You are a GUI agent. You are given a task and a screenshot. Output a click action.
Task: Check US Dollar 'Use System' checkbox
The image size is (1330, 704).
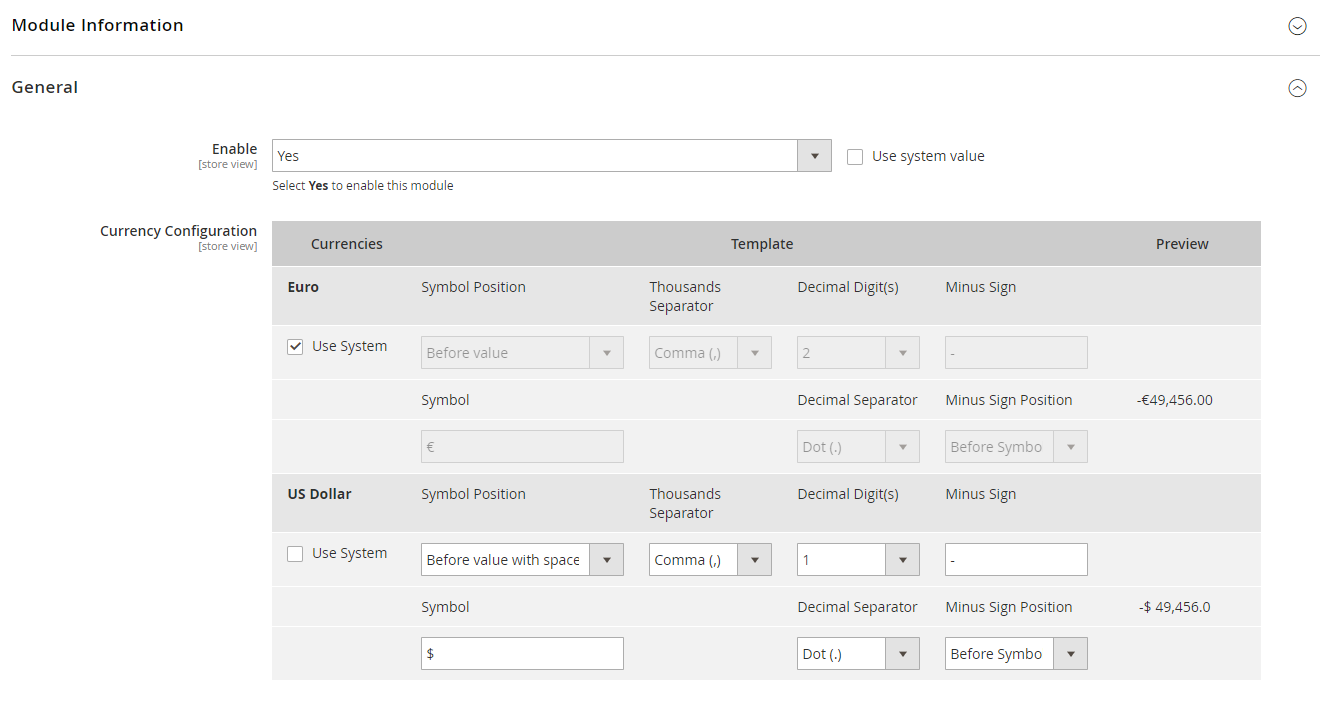tap(295, 554)
